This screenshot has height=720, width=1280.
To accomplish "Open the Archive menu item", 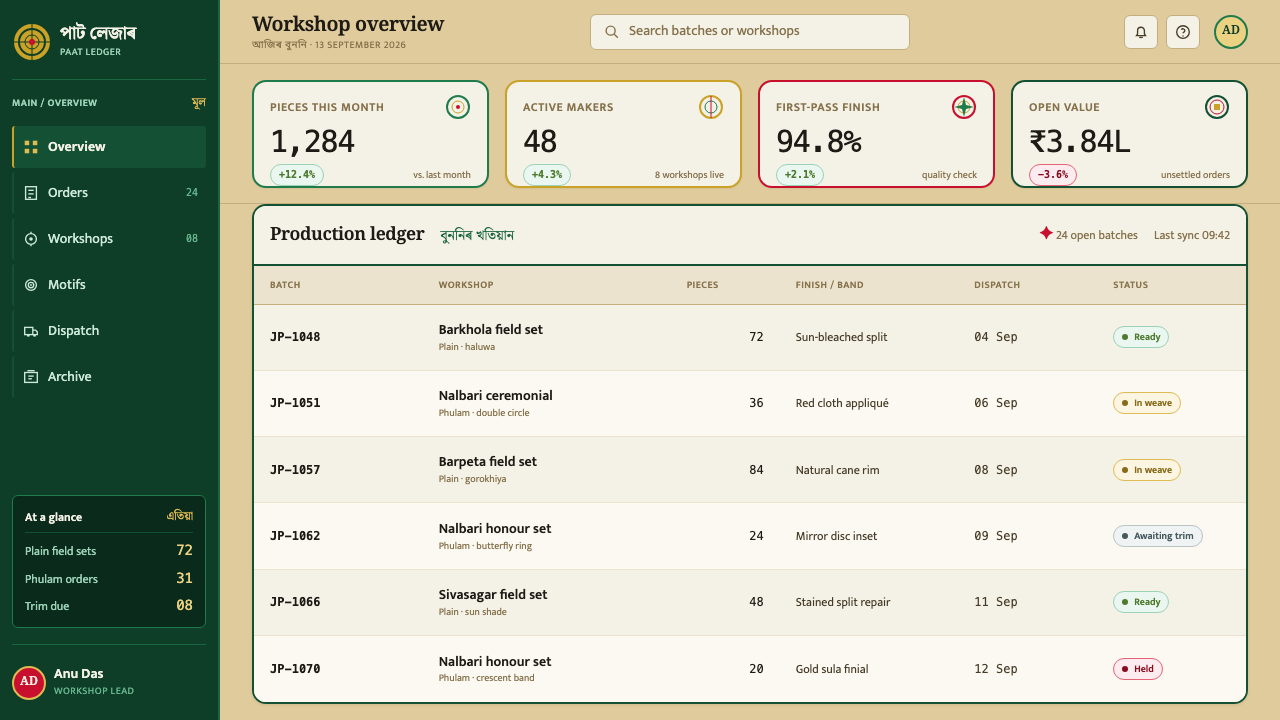I will [109, 377].
